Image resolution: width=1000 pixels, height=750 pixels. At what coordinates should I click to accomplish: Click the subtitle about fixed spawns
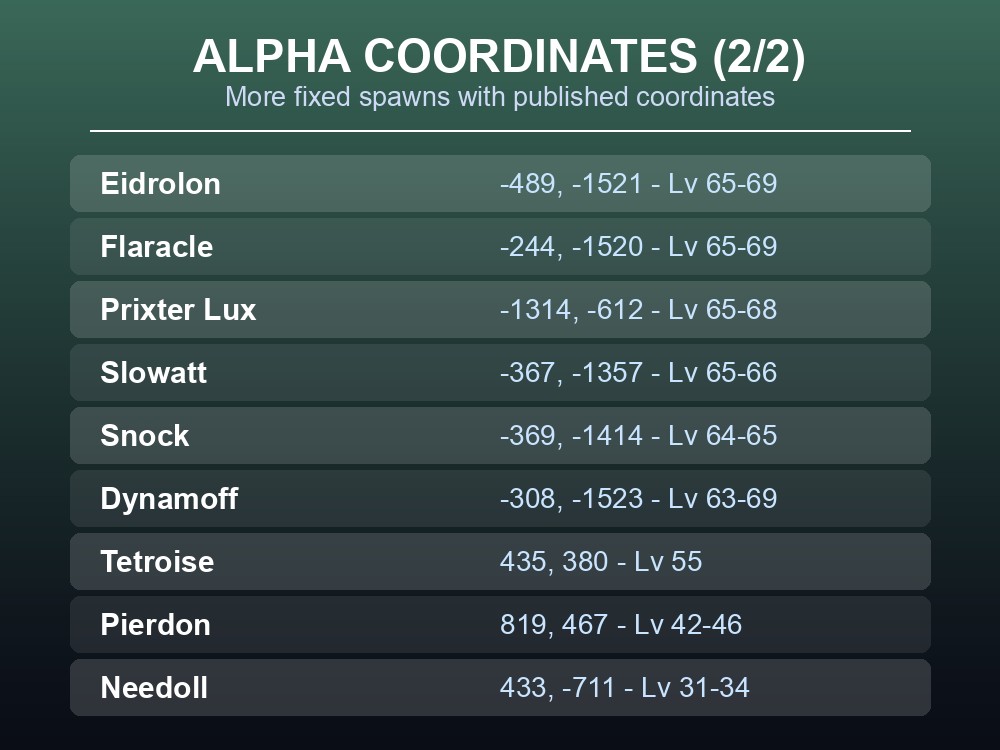(500, 97)
